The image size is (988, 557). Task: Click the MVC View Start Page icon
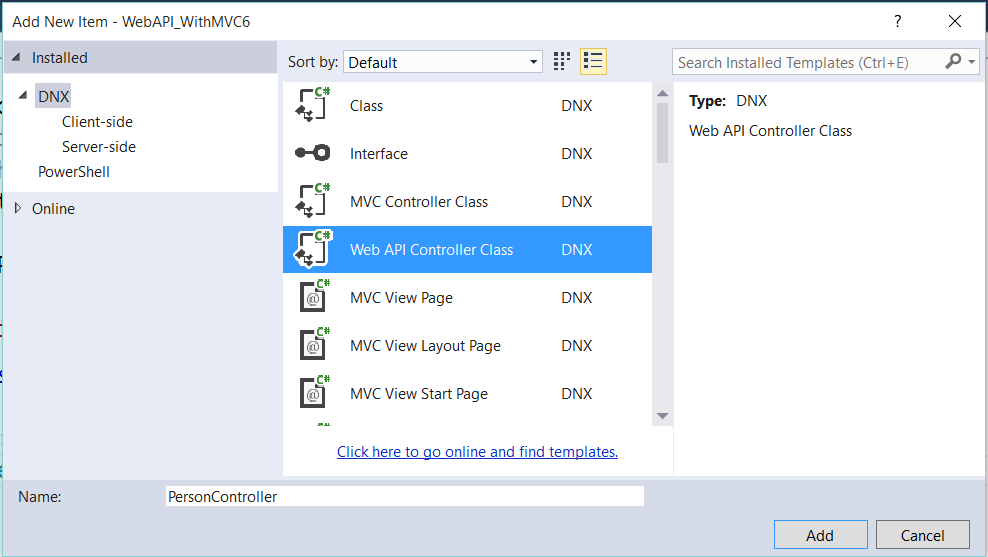pos(314,393)
